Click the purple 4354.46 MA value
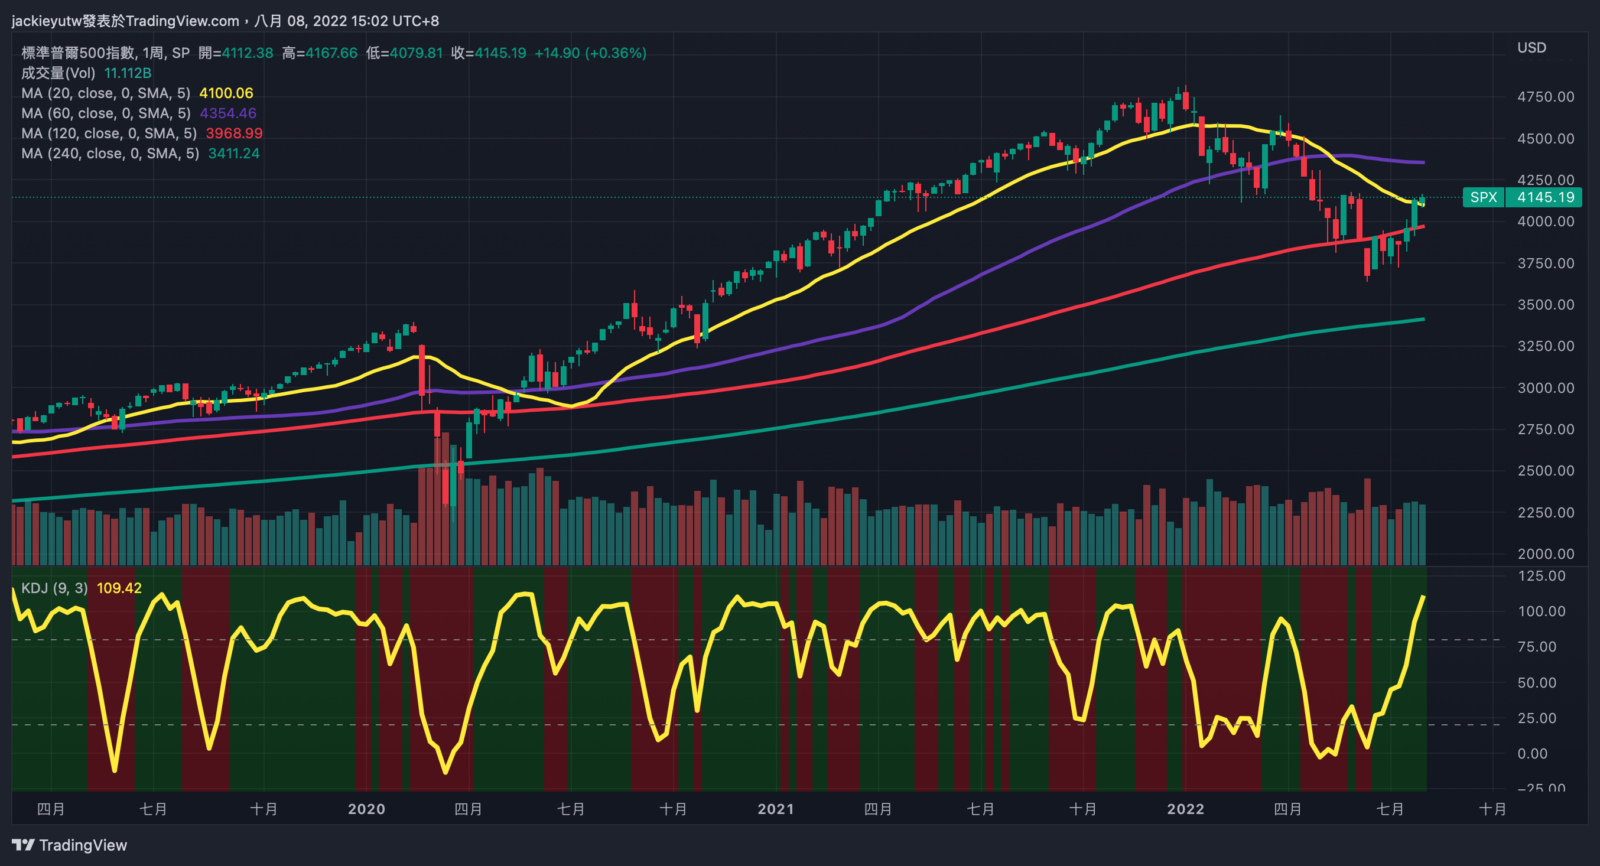The height and width of the screenshot is (866, 1600). [x=228, y=113]
